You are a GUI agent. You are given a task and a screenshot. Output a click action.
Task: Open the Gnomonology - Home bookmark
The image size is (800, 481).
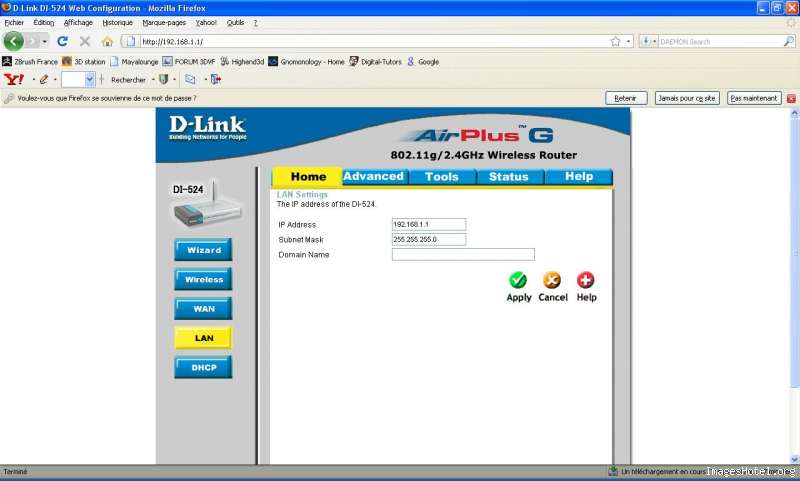(x=306, y=61)
